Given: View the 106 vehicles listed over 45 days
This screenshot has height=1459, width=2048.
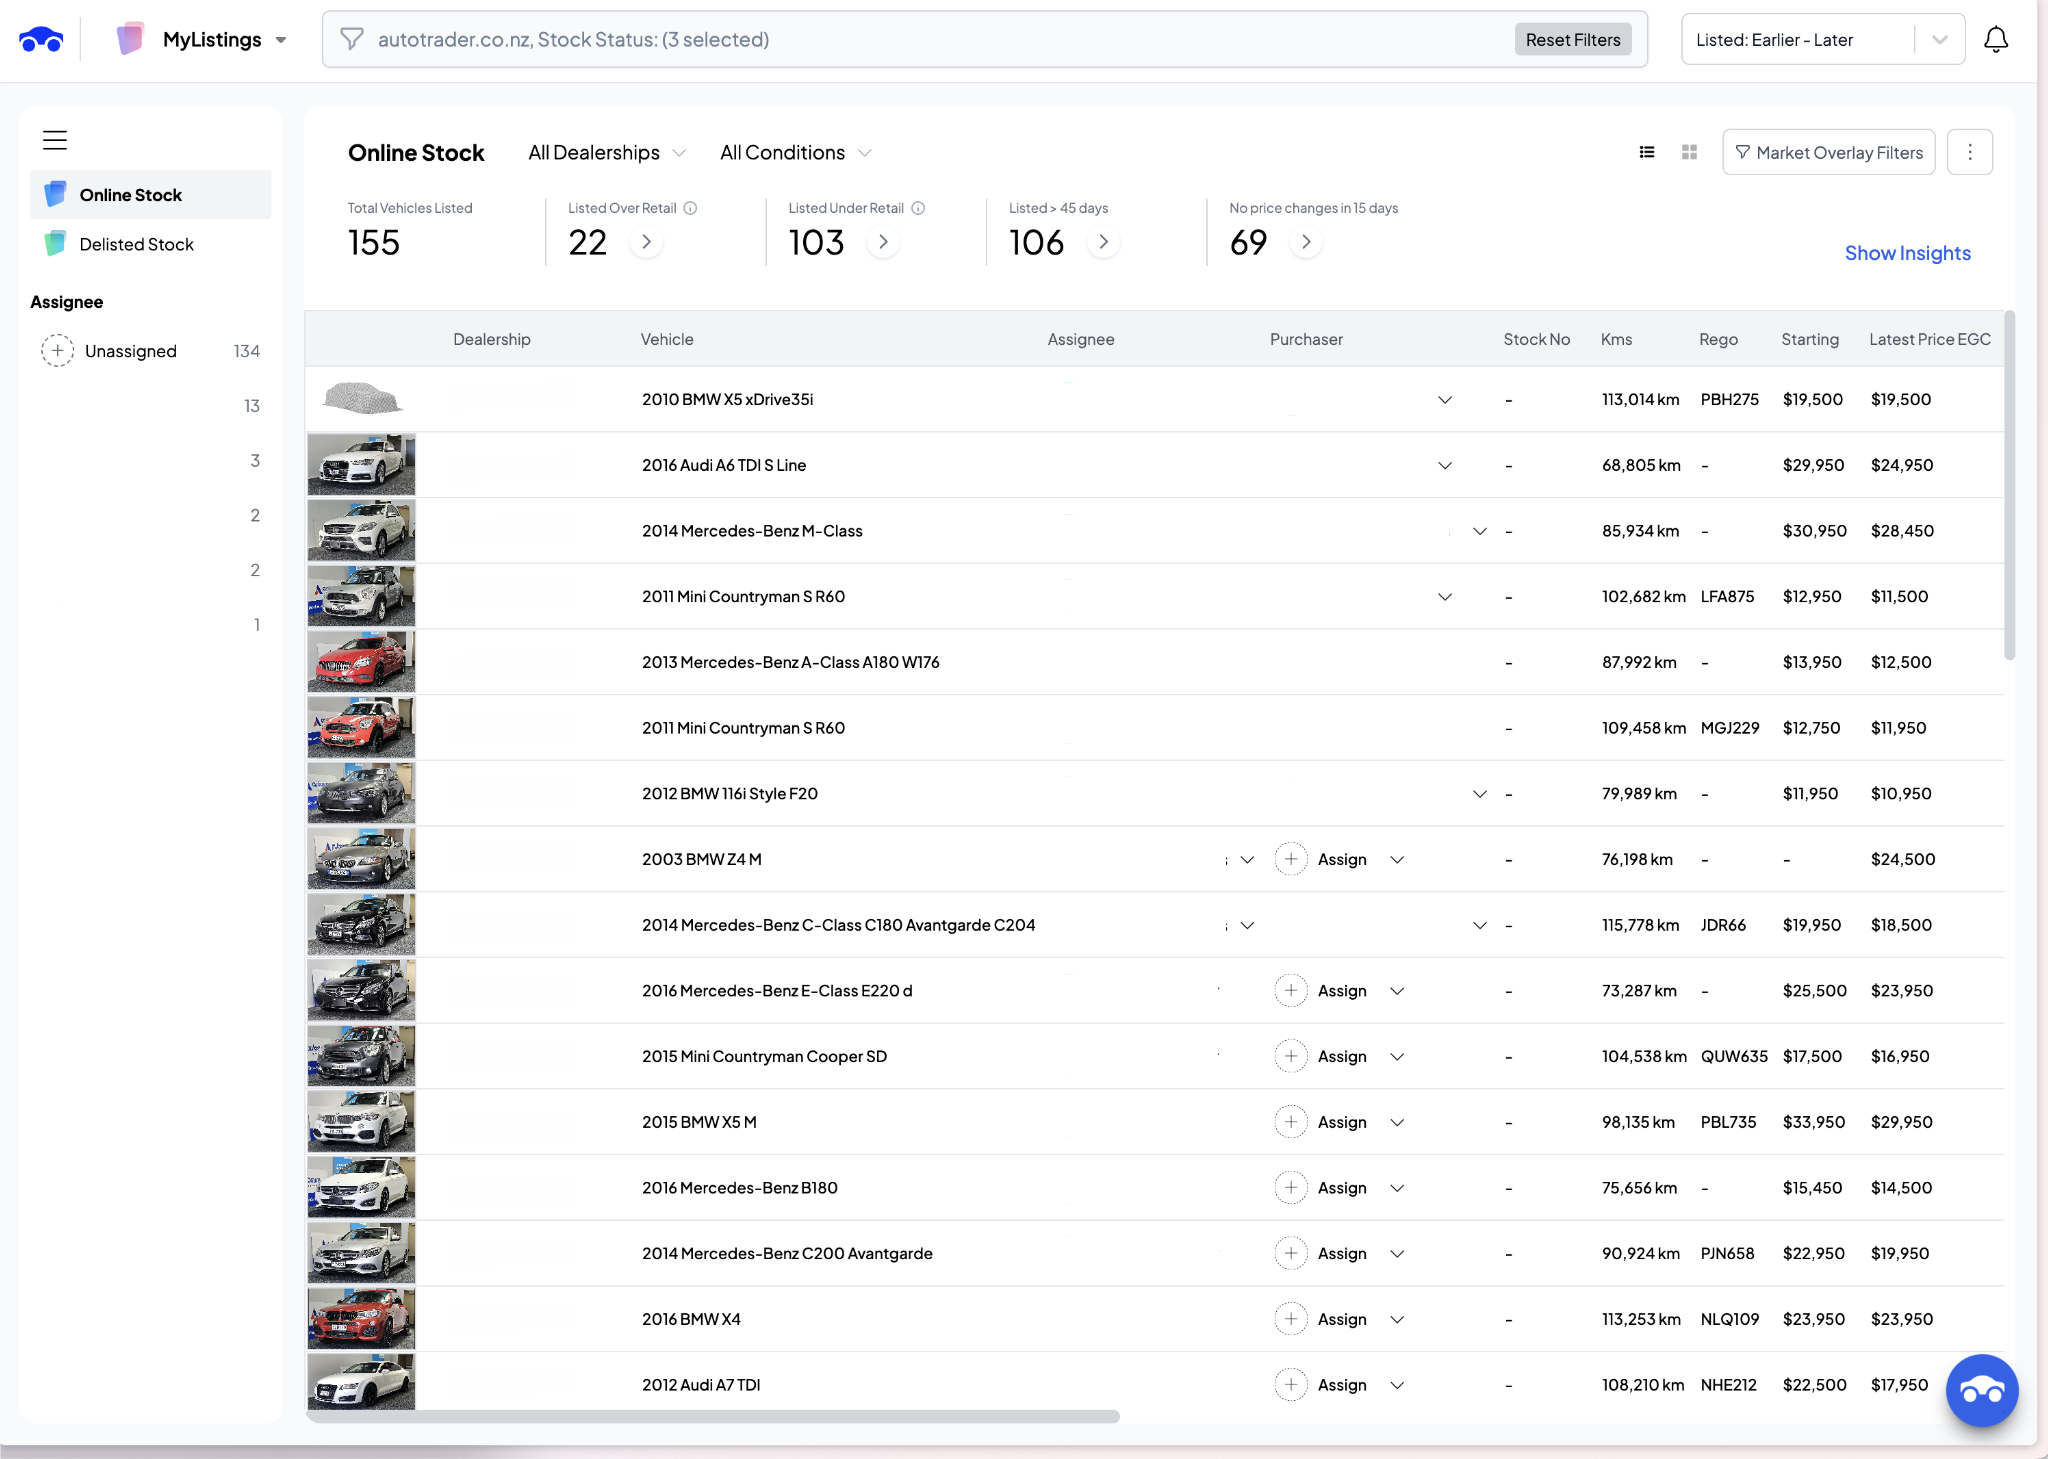Looking at the screenshot, I should point(1103,242).
